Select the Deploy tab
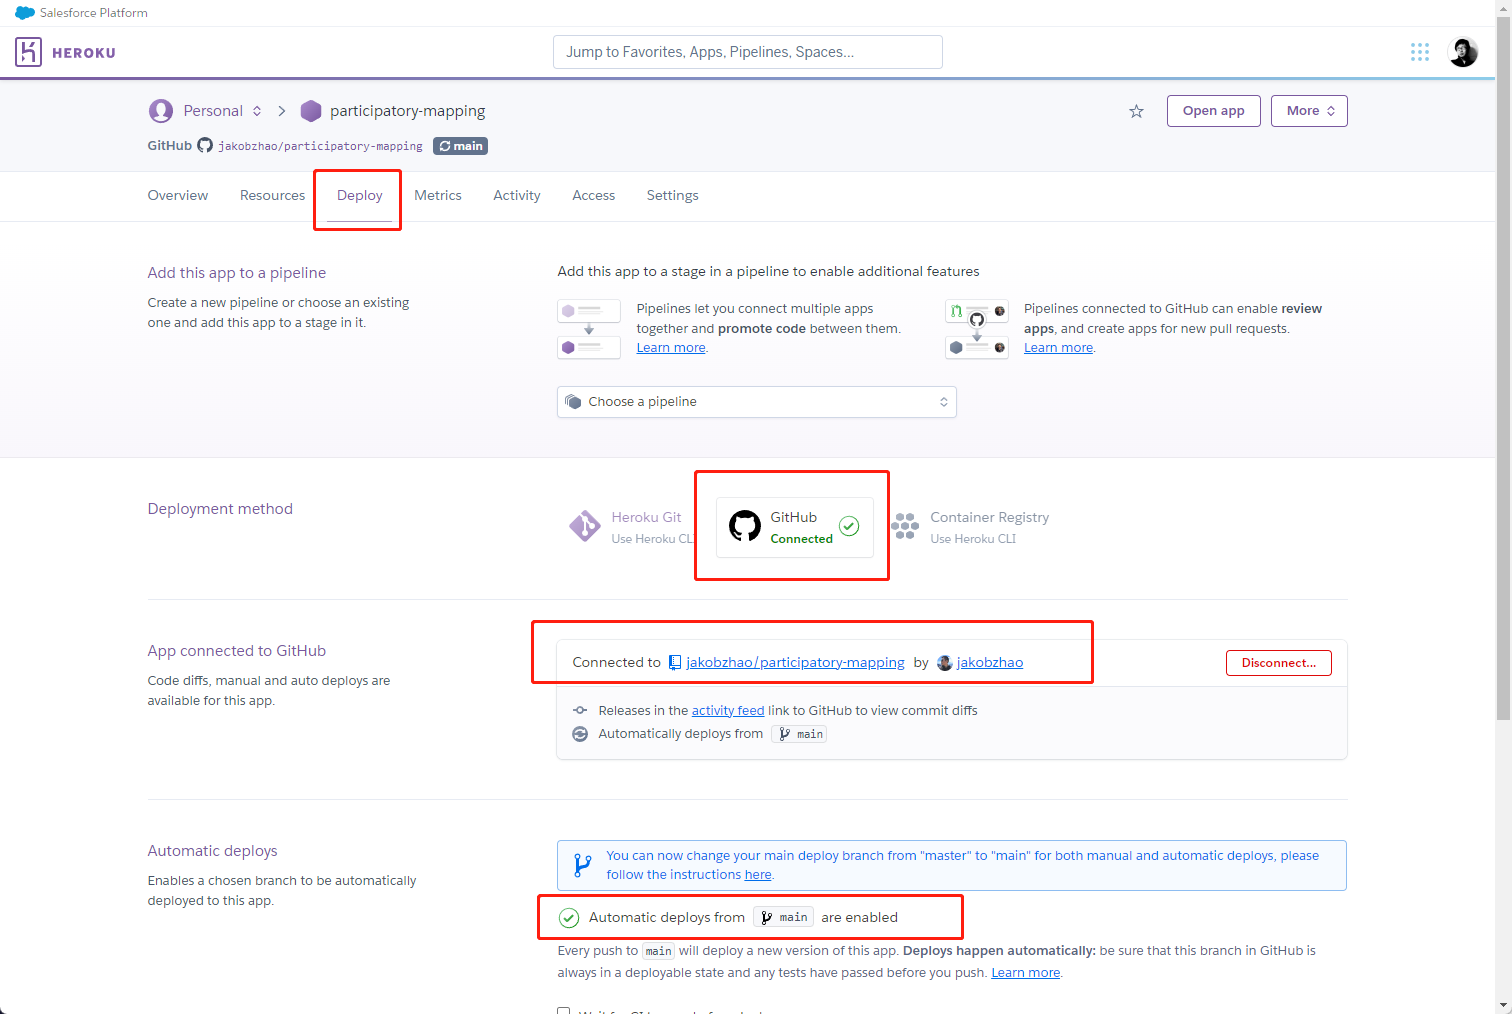Screen dimensions: 1512x1014 [360, 195]
